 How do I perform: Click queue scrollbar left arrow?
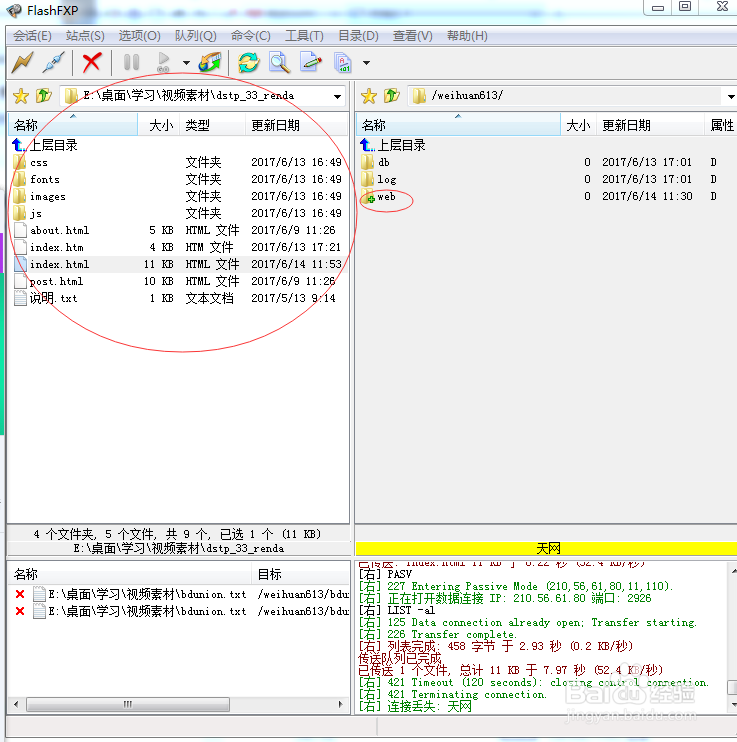pos(16,704)
